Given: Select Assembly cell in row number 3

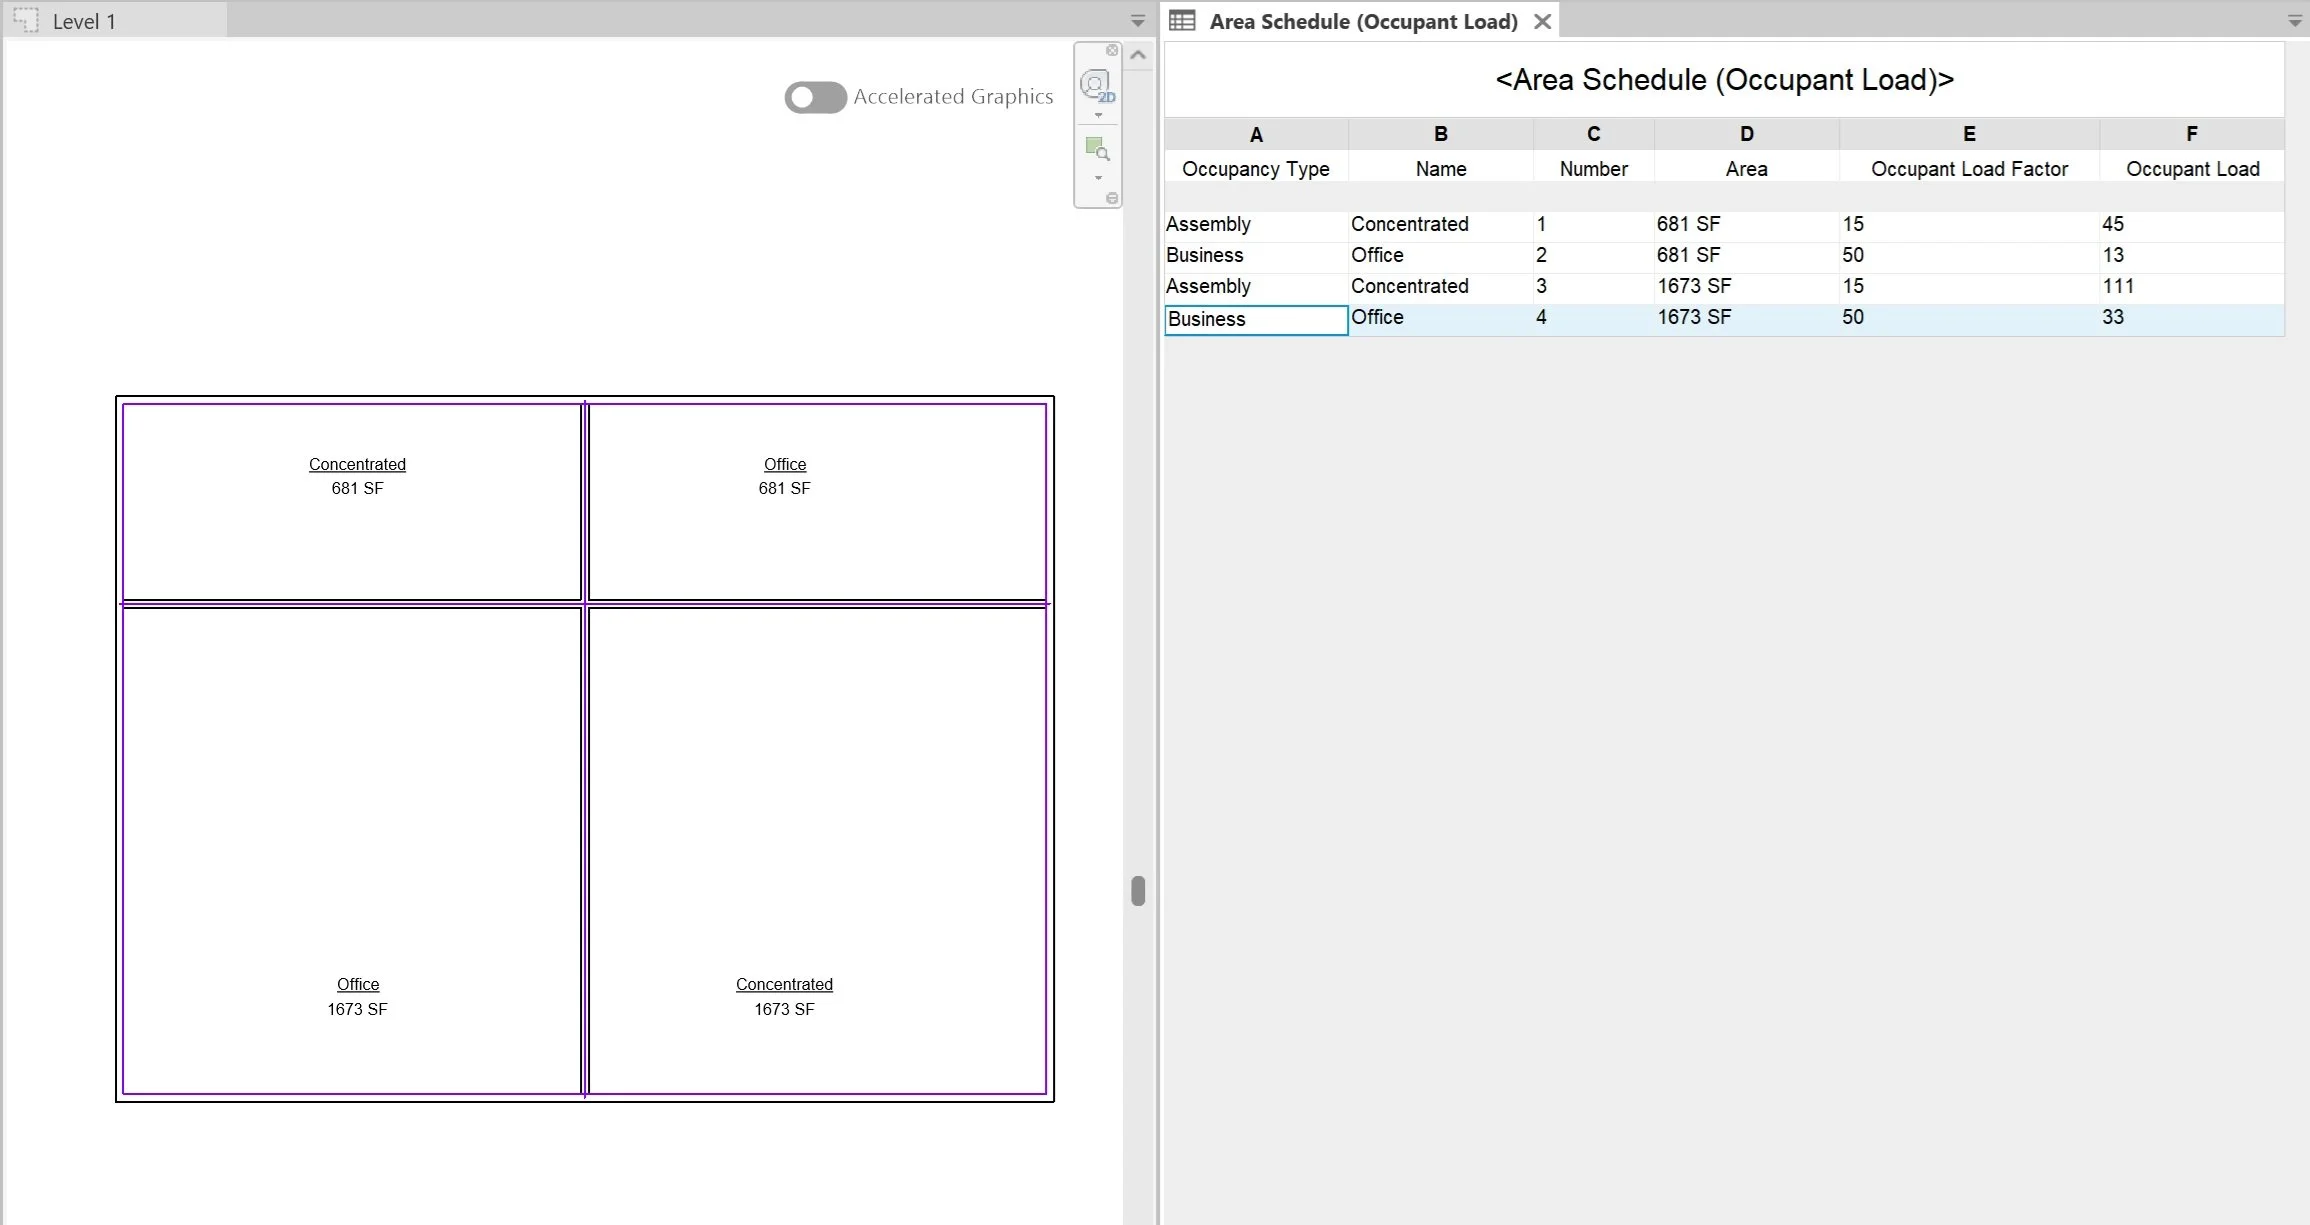Looking at the screenshot, I should [x=1256, y=287].
